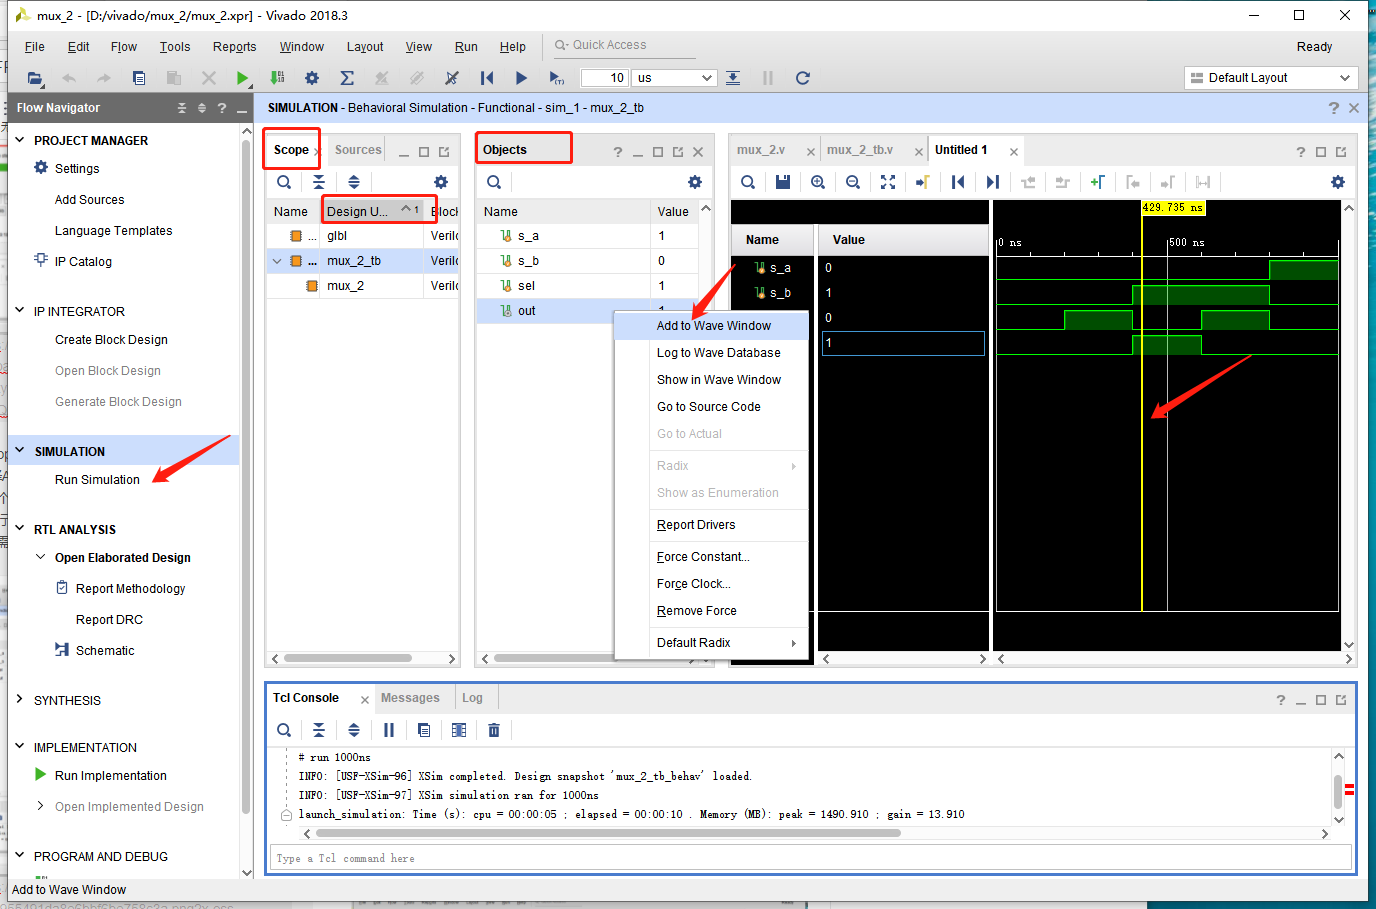This screenshot has height=909, width=1376.
Task: Expand Open Implemented Design item
Action: (x=40, y=806)
